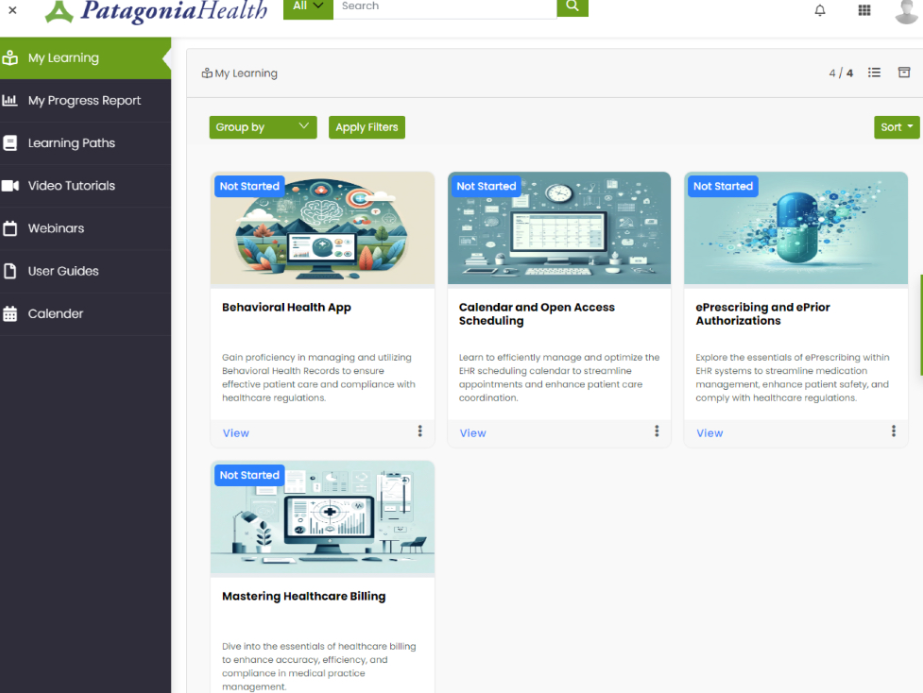Open the apps grid icon in the header

pyautogui.click(x=864, y=11)
